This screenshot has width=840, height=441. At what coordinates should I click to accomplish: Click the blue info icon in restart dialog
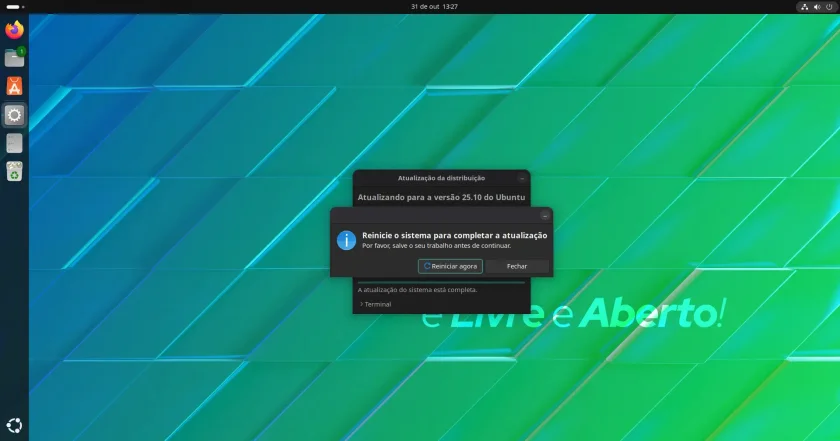pyautogui.click(x=346, y=240)
